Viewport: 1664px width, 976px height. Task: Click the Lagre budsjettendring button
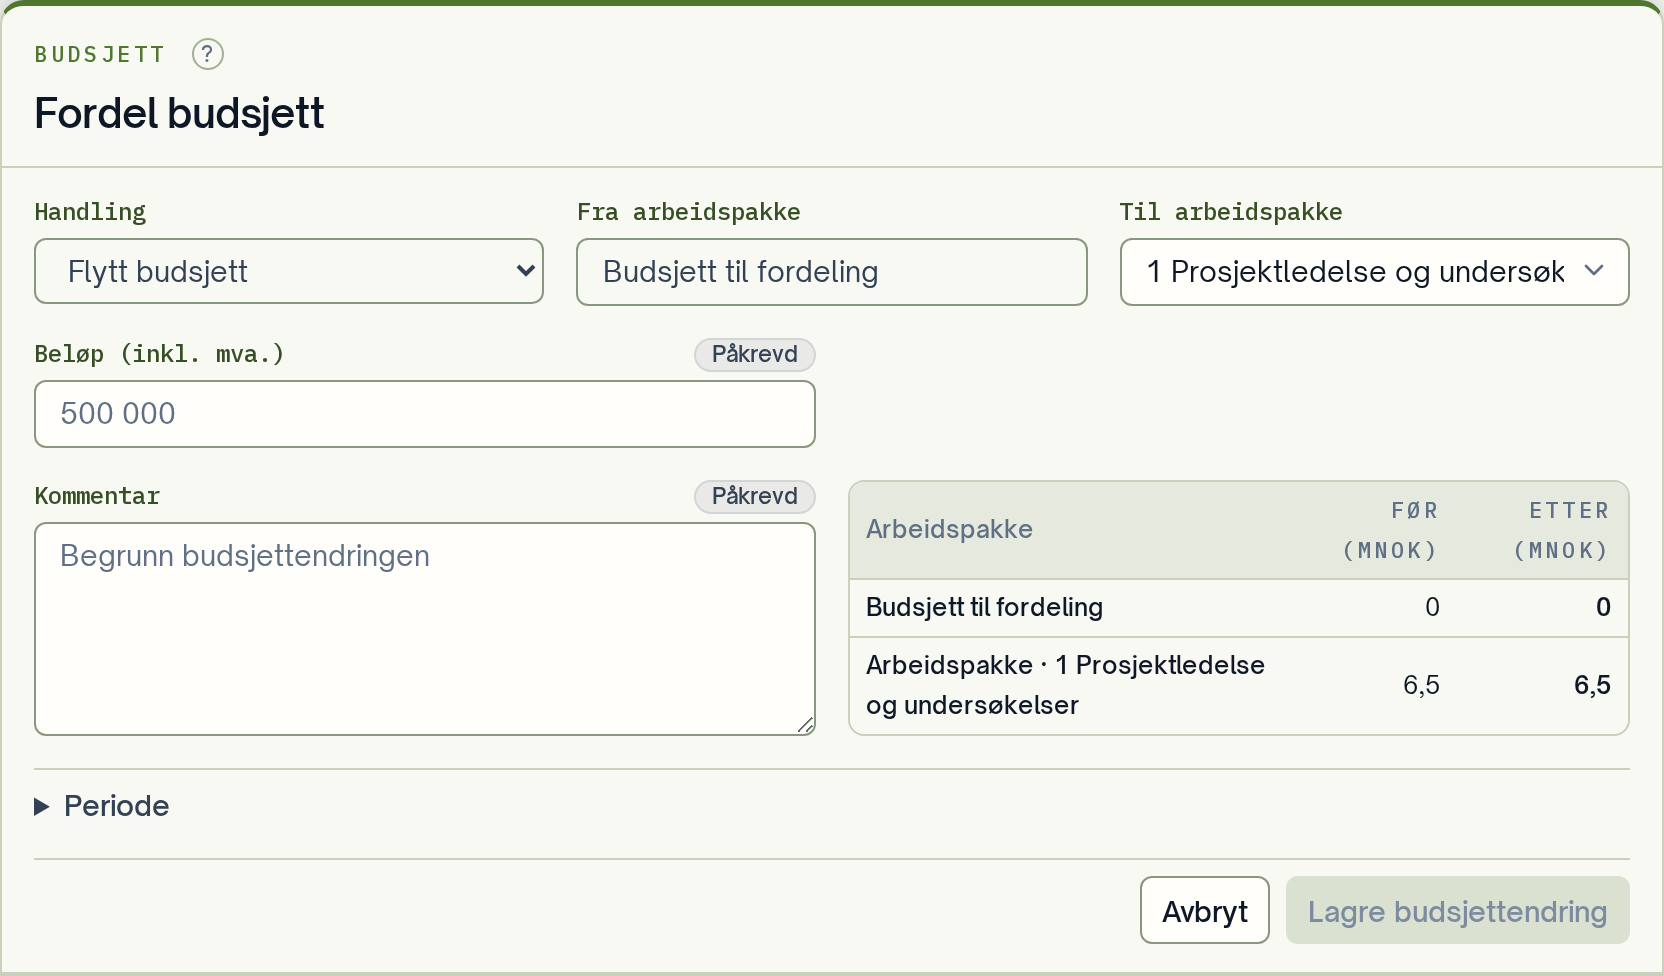coord(1458,910)
